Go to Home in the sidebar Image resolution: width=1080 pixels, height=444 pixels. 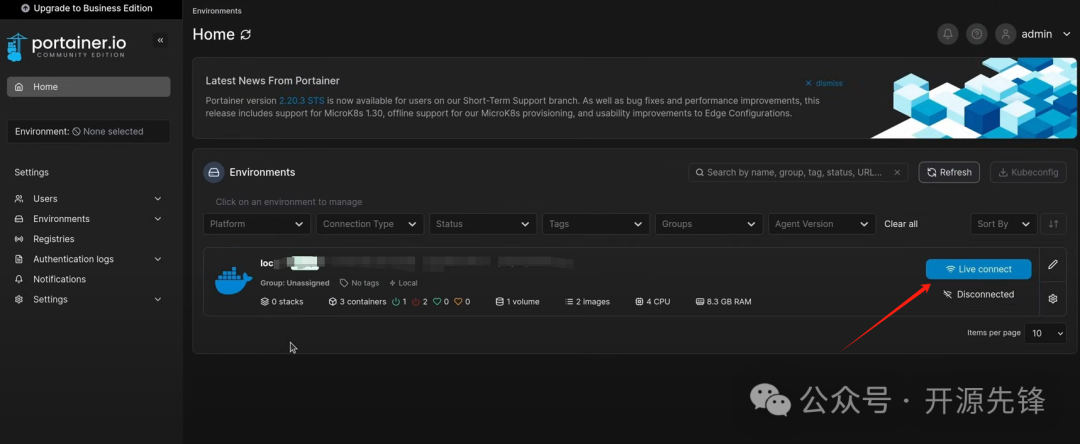(89, 87)
